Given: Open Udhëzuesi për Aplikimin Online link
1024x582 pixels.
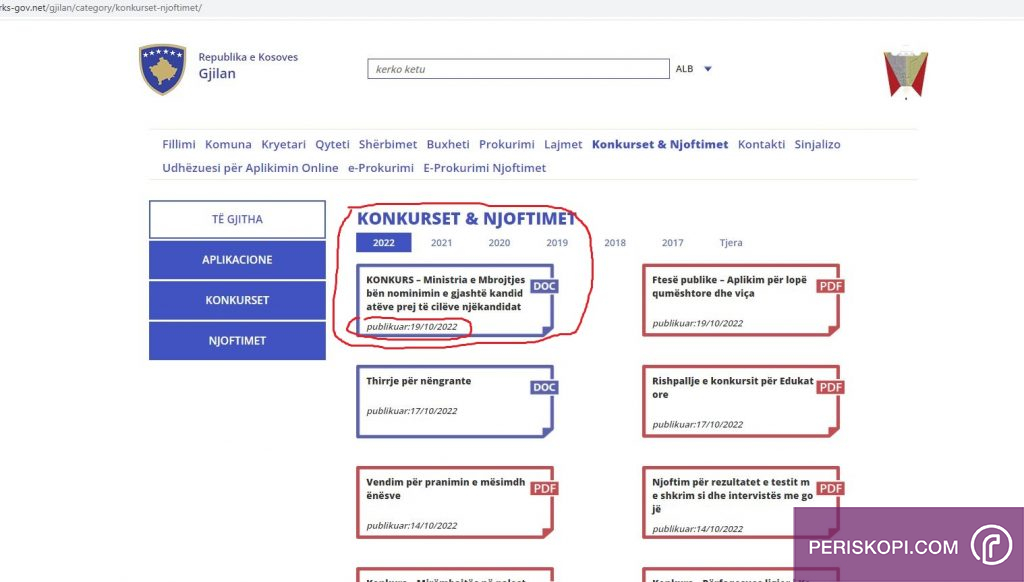Looking at the screenshot, I should (x=250, y=168).
